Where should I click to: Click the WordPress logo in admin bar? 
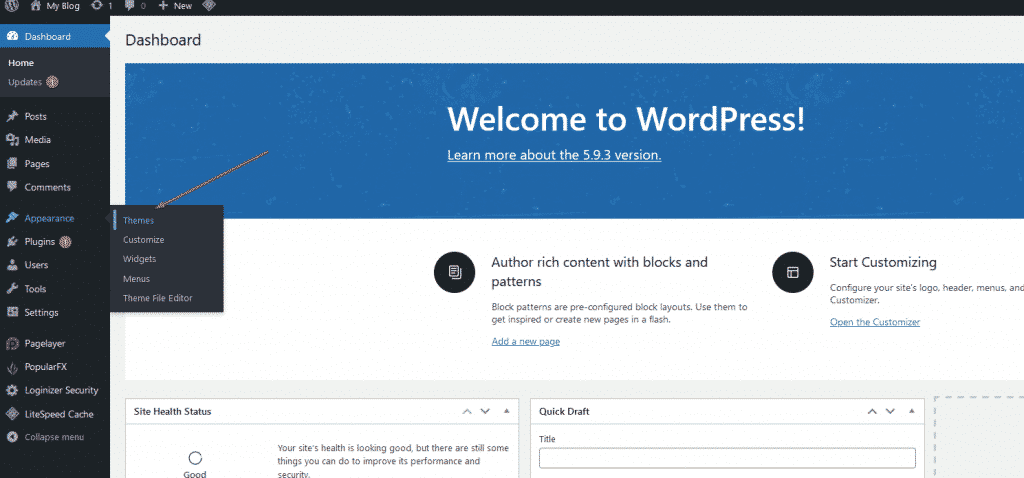pos(12,6)
